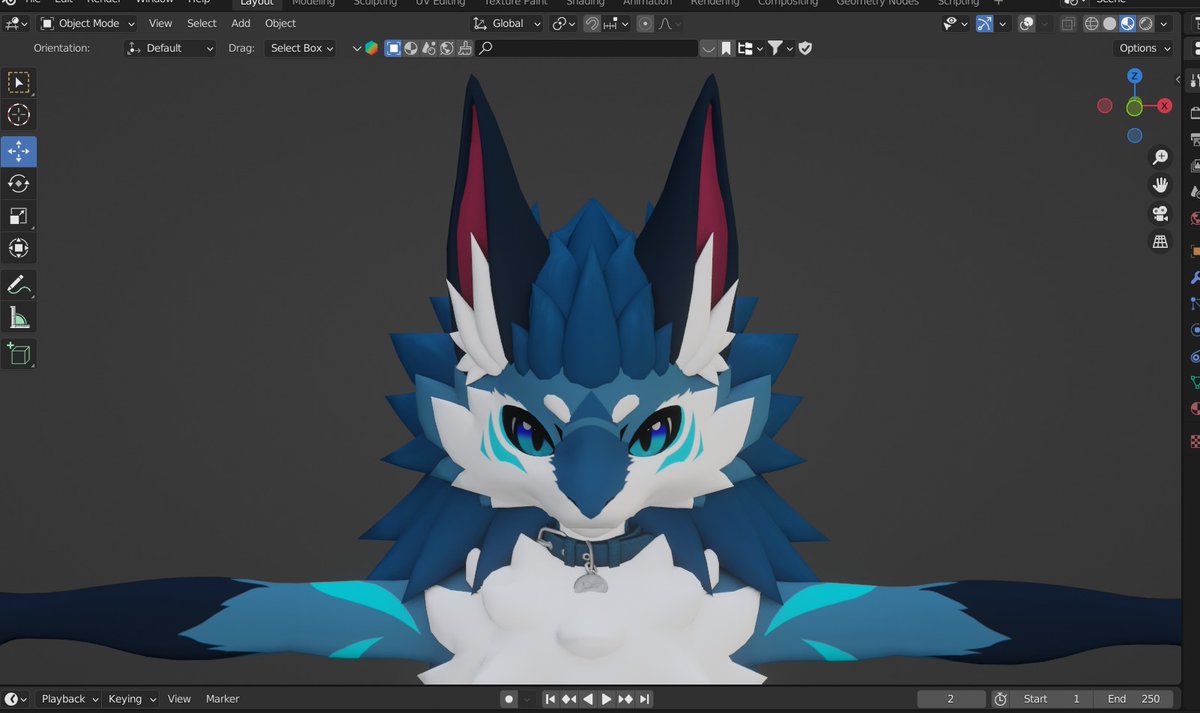Switch to the Scale tool
Viewport: 1200px width, 713px height.
[x=19, y=216]
